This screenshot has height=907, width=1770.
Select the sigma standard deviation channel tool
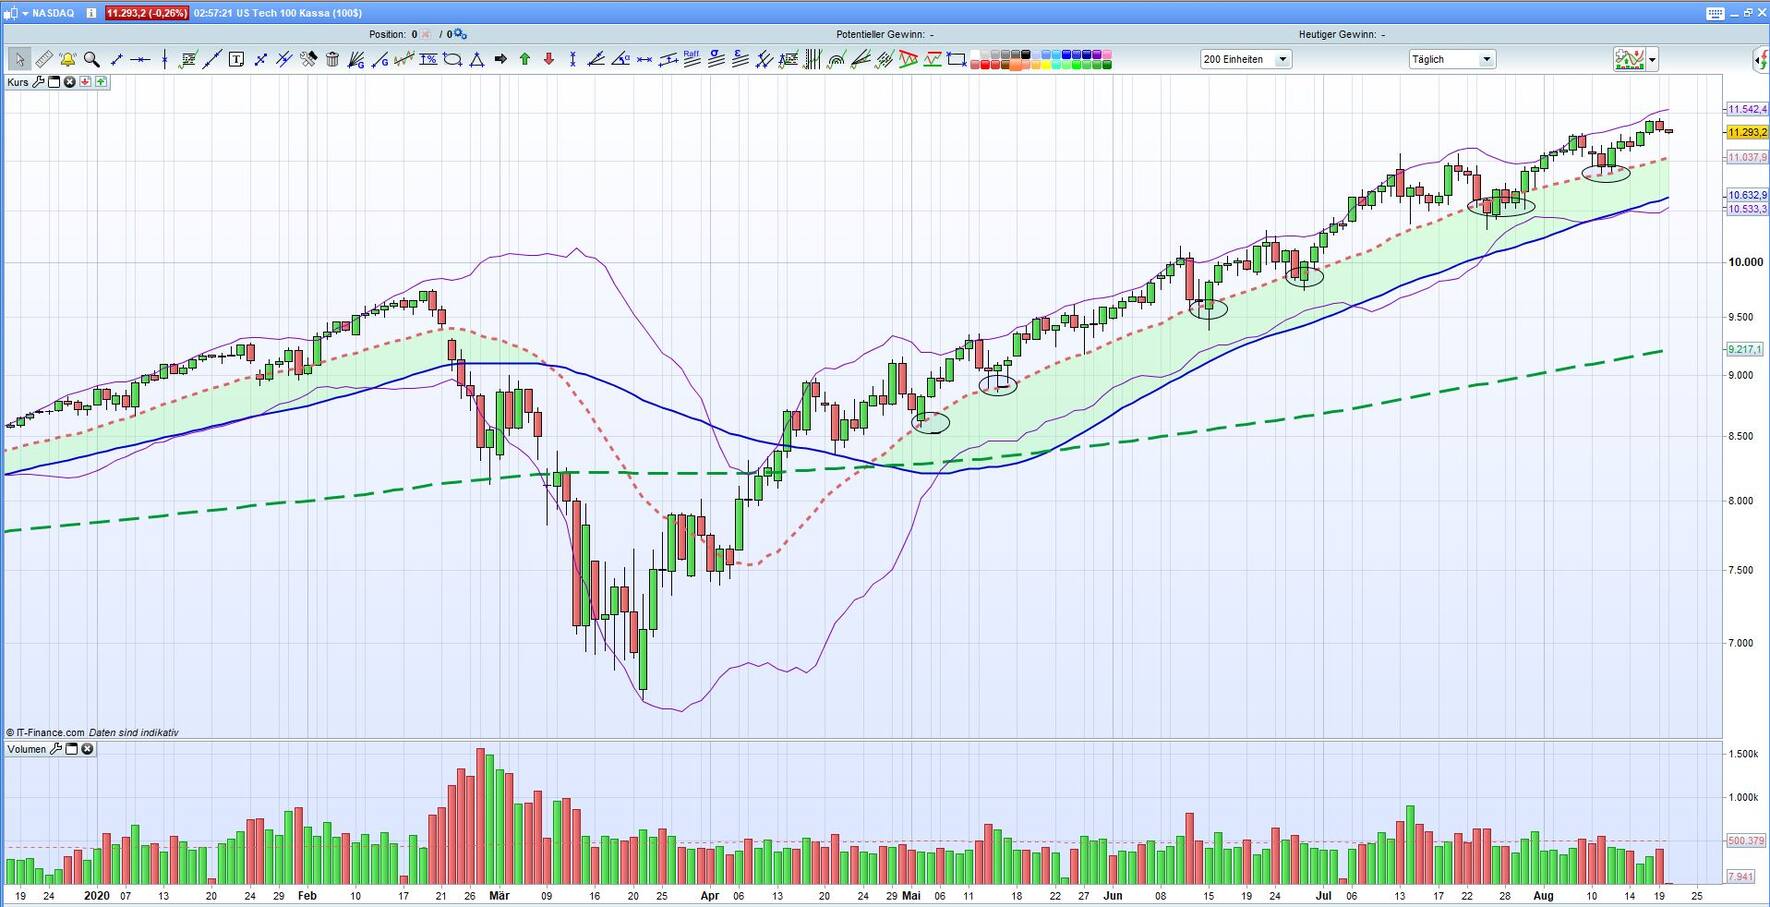click(x=715, y=59)
